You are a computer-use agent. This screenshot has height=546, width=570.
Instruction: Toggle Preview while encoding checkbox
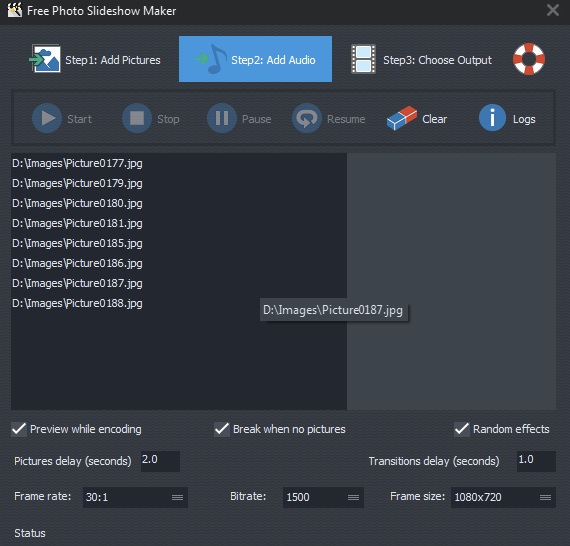point(19,429)
